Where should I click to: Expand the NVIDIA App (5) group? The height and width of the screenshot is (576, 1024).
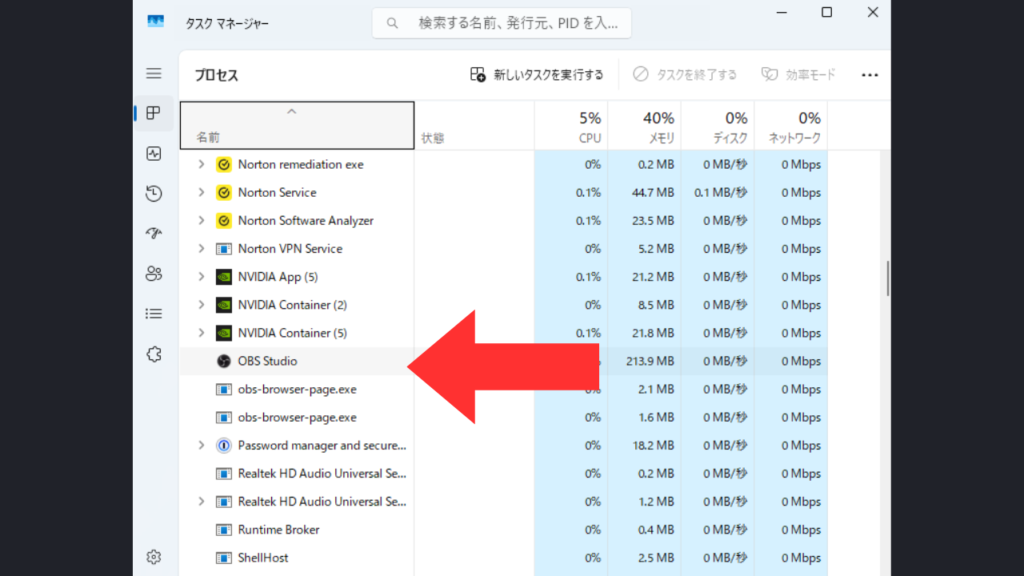click(x=201, y=277)
